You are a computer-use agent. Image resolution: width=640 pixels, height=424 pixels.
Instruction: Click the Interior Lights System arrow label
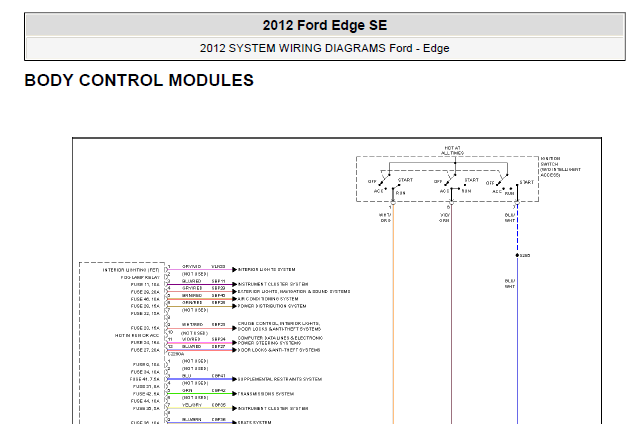(267, 270)
